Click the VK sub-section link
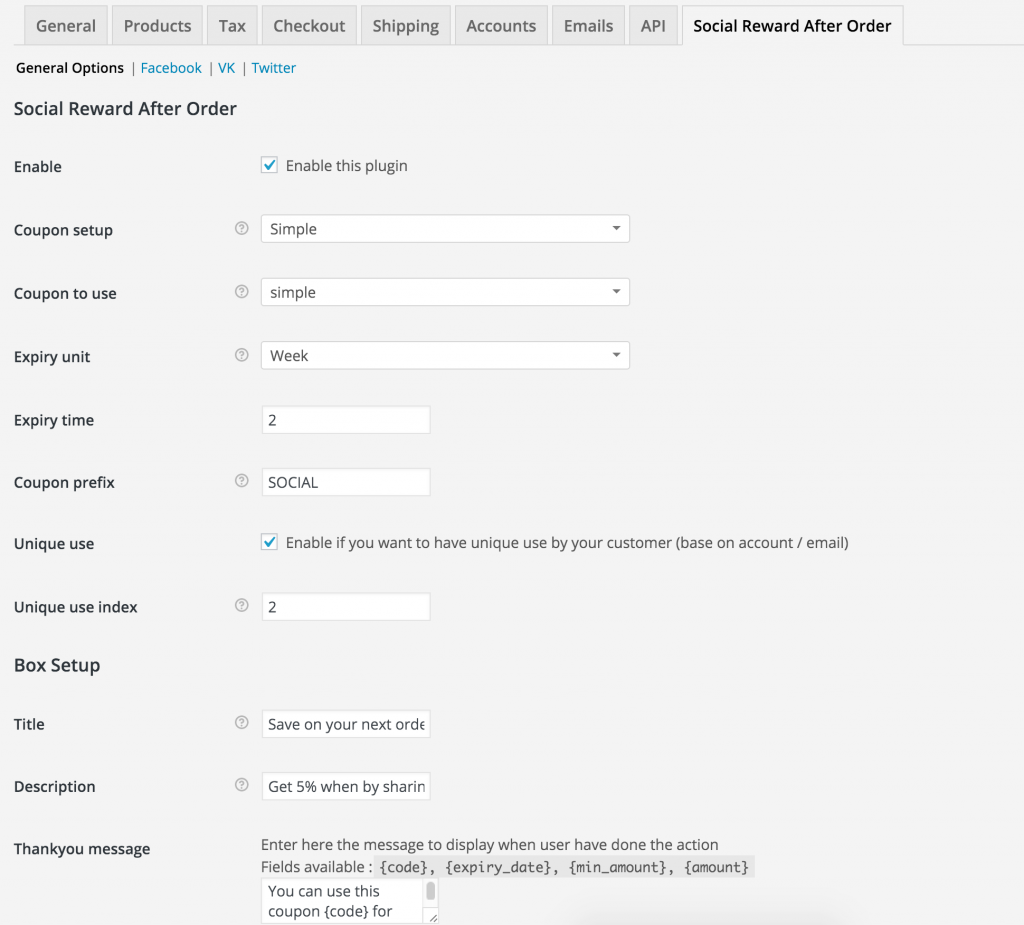The width and height of the screenshot is (1024, 925). tap(226, 68)
